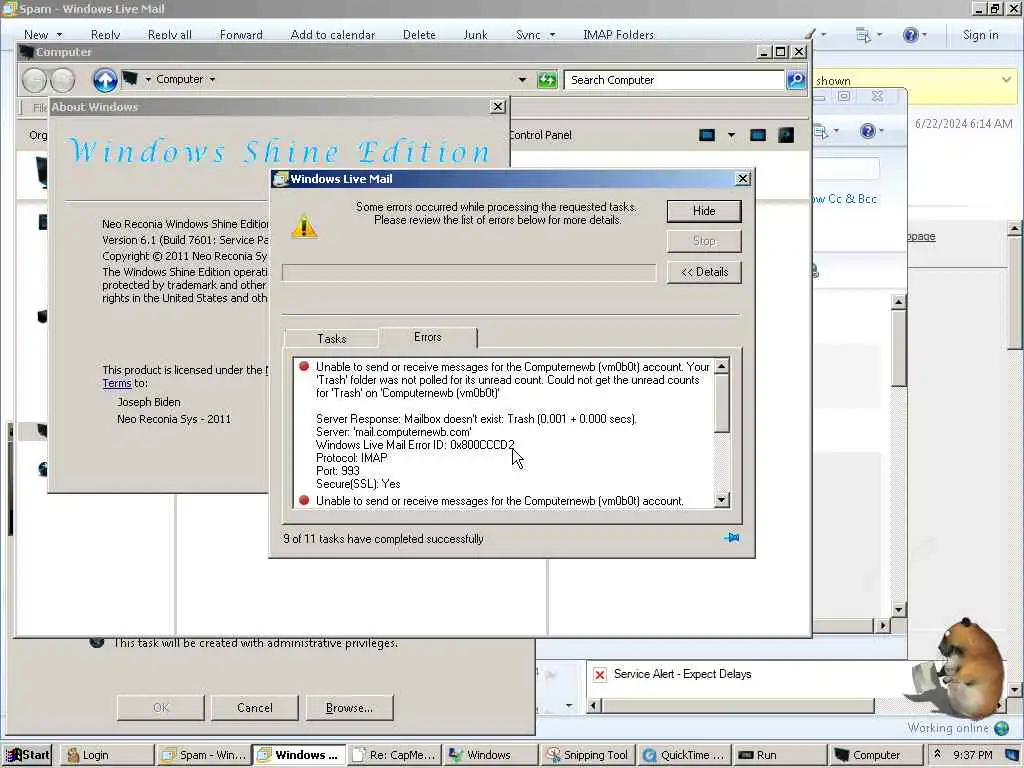Click the Up arrow icon in Computer window
Screen dimensions: 1024x768
[104, 80]
